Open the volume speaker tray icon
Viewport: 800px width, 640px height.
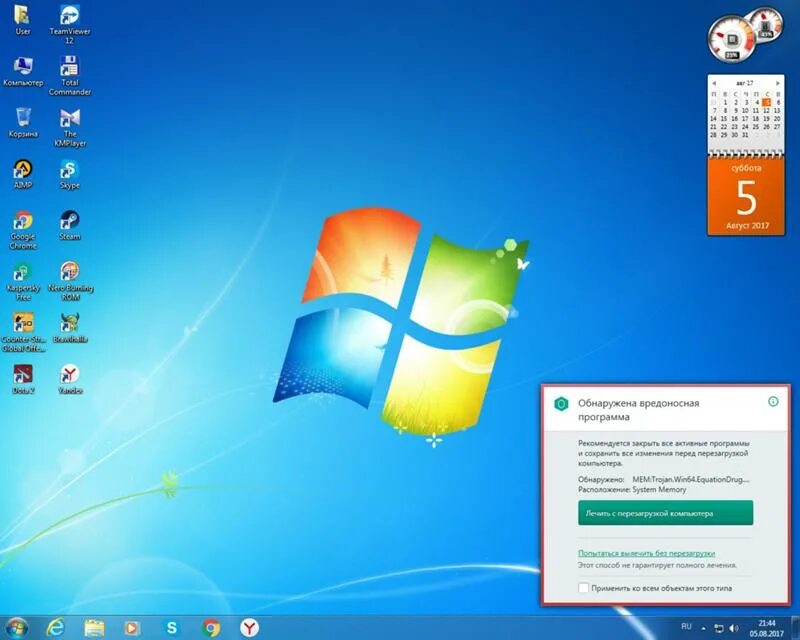click(734, 628)
